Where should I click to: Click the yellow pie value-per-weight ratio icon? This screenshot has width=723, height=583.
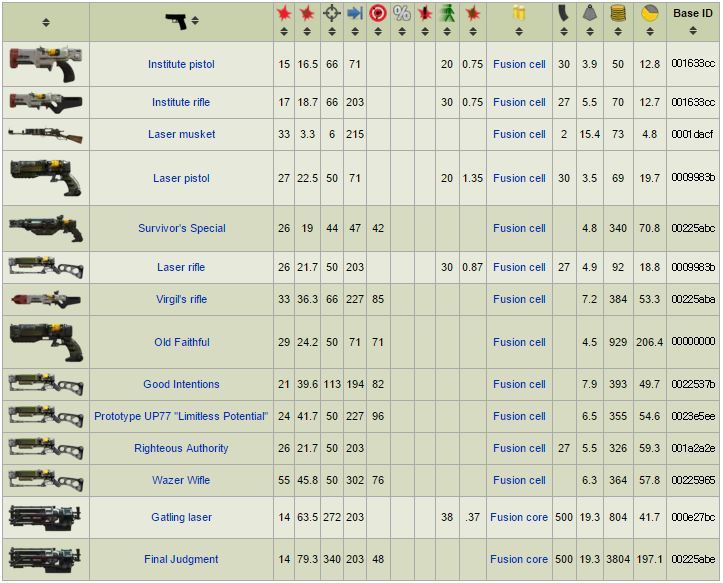point(650,13)
